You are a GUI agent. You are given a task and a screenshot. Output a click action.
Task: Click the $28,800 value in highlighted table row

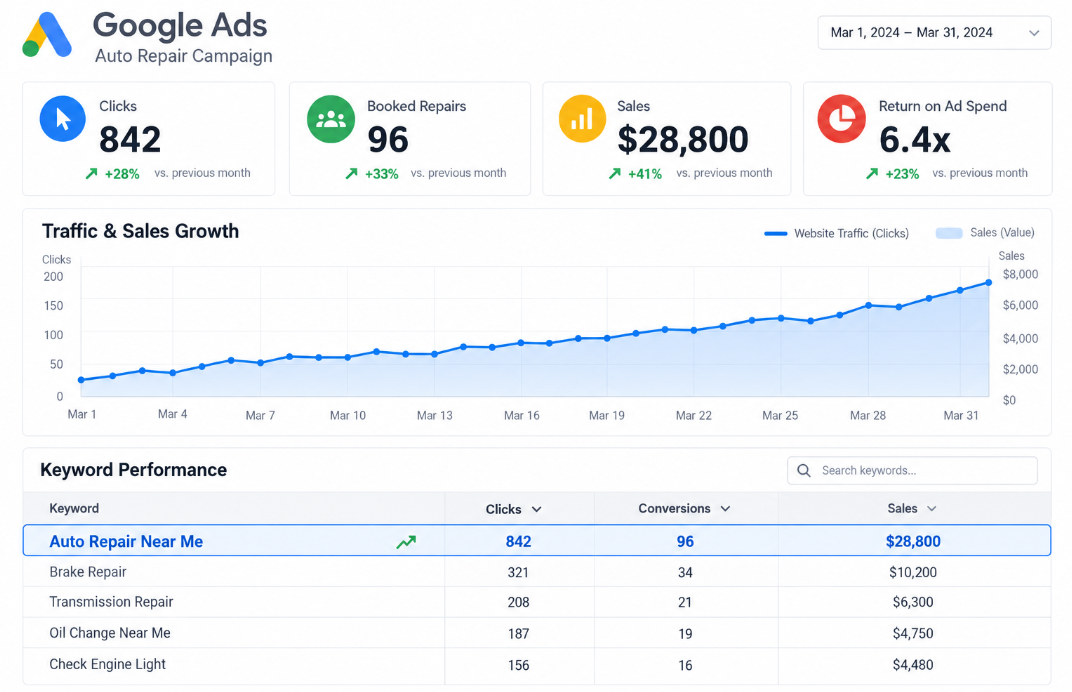(913, 542)
